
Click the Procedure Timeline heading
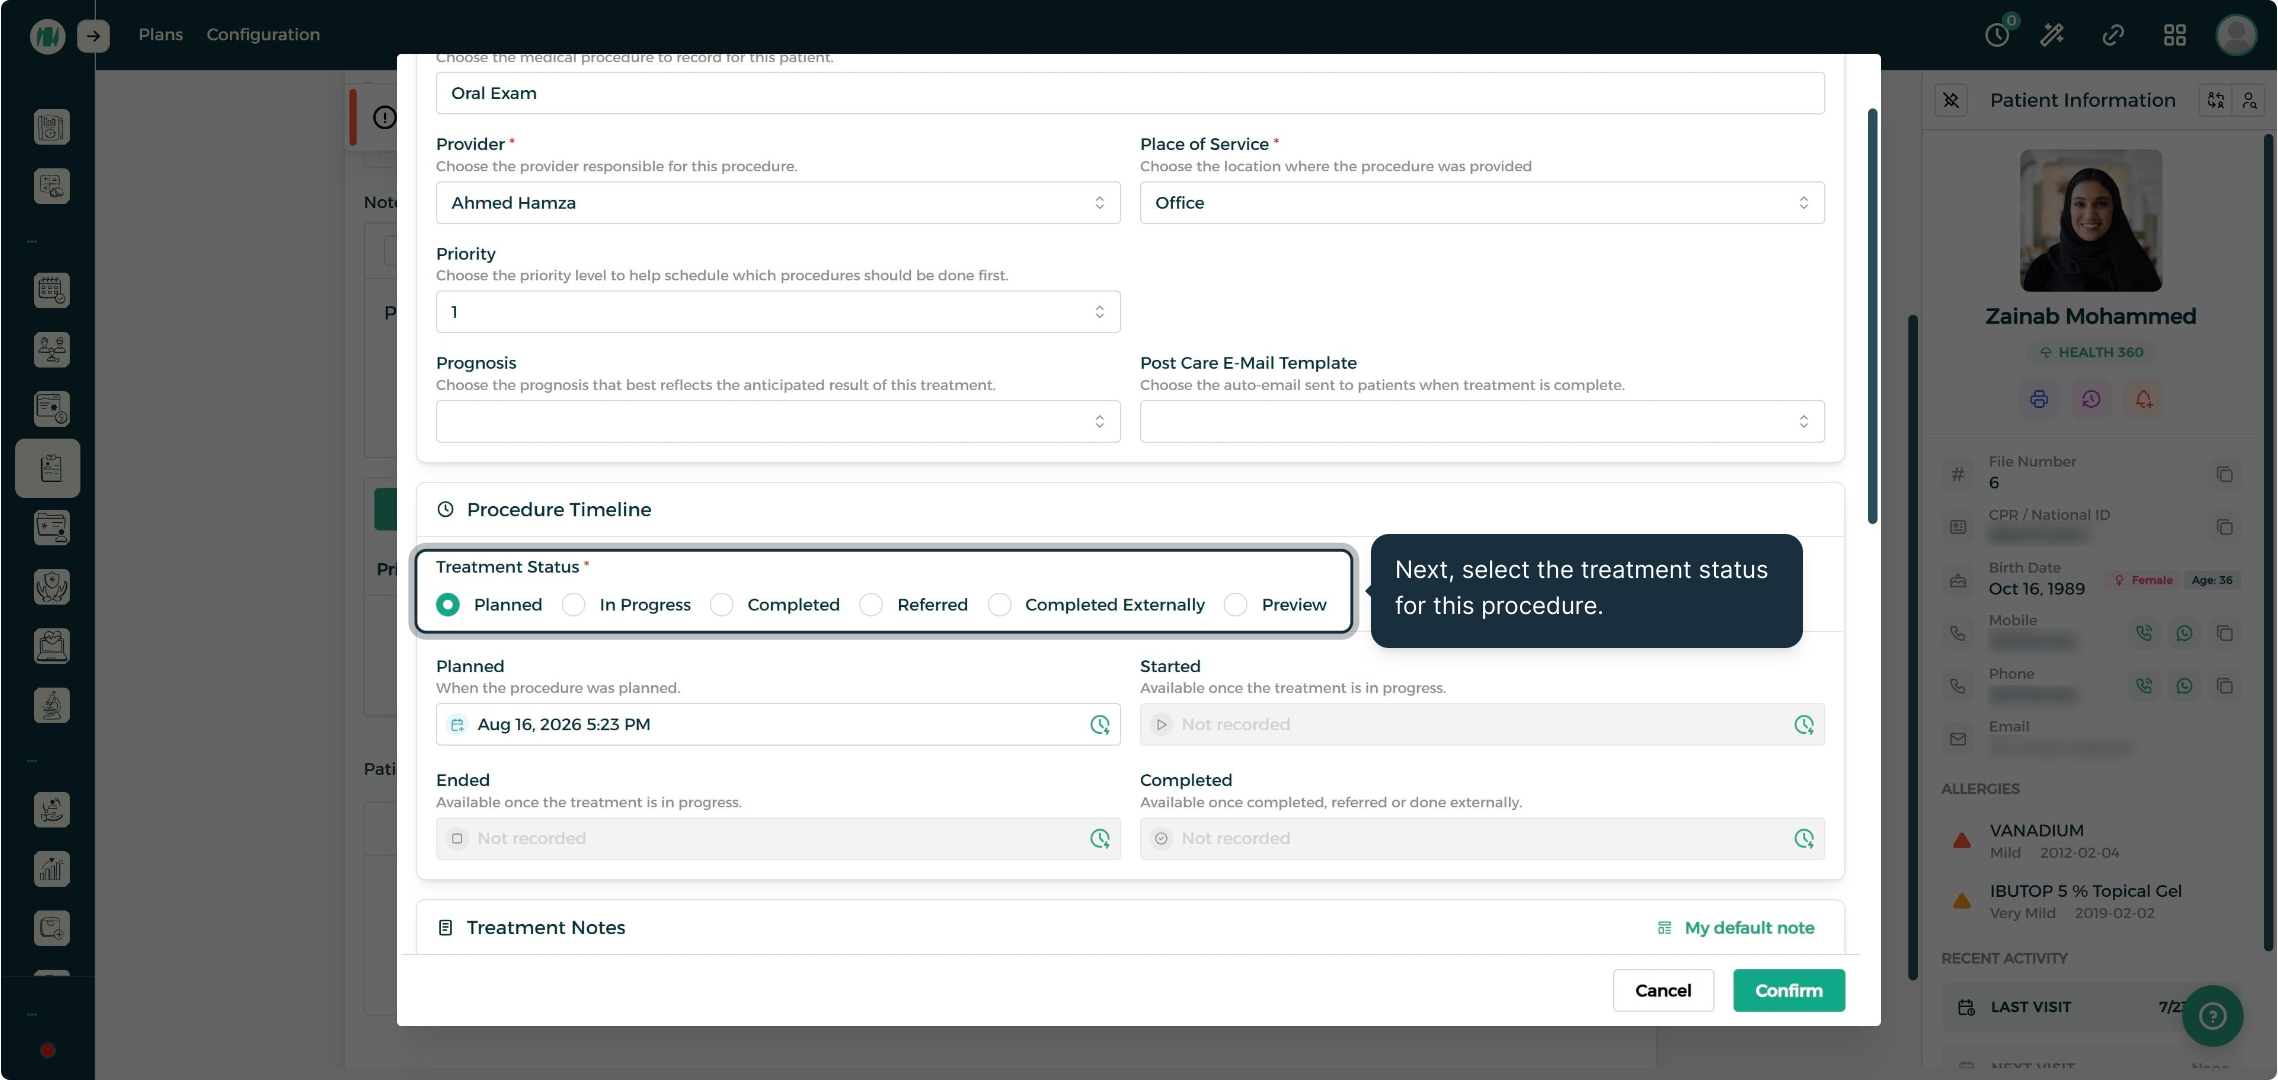pyautogui.click(x=559, y=510)
